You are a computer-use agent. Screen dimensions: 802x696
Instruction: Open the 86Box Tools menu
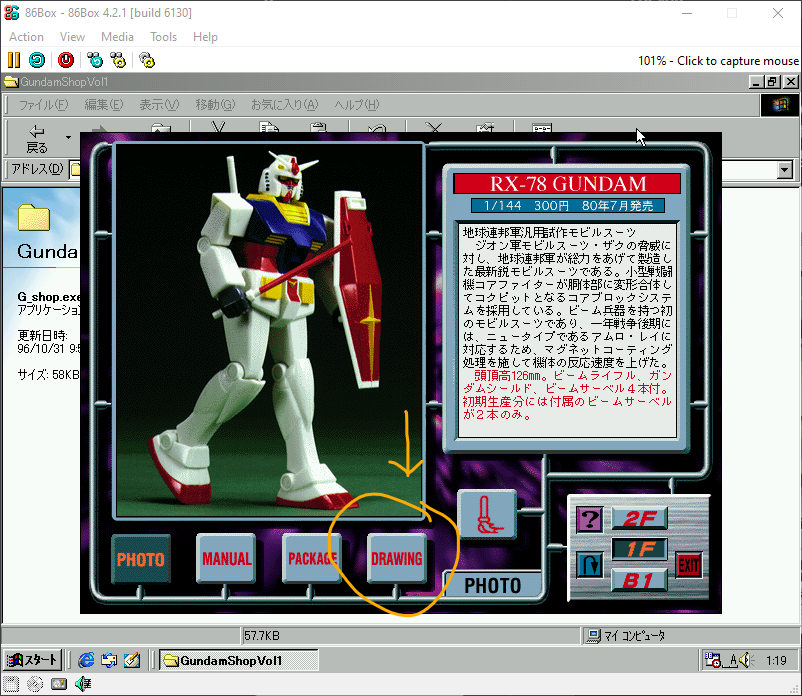163,37
